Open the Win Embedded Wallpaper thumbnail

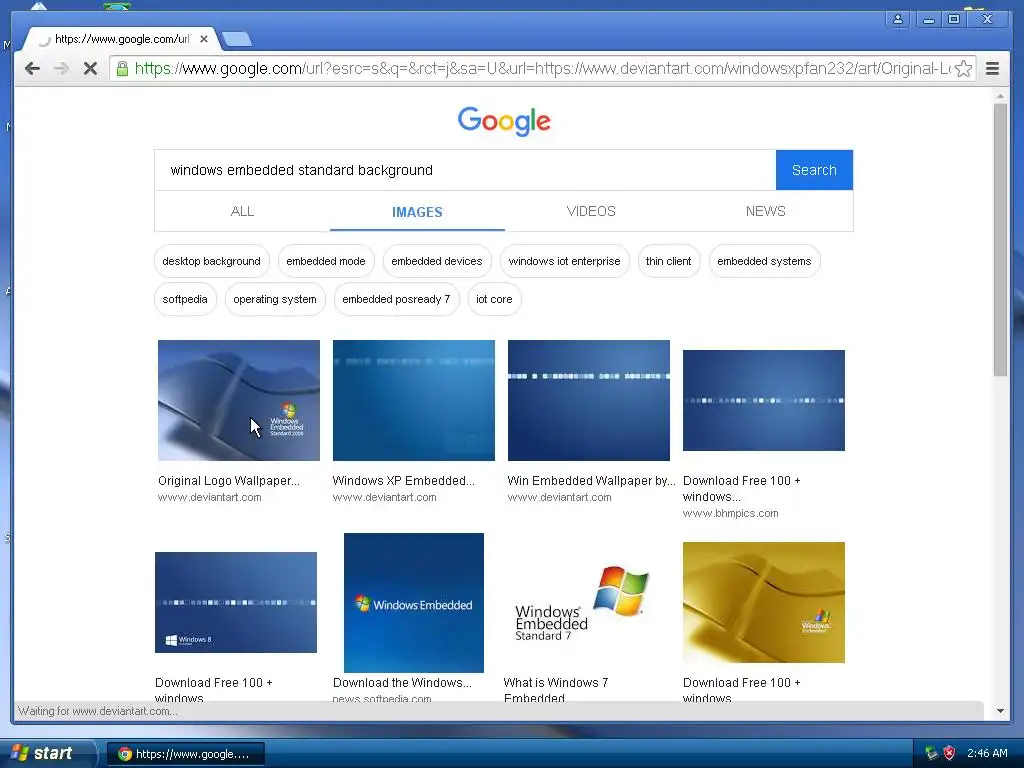click(x=588, y=400)
